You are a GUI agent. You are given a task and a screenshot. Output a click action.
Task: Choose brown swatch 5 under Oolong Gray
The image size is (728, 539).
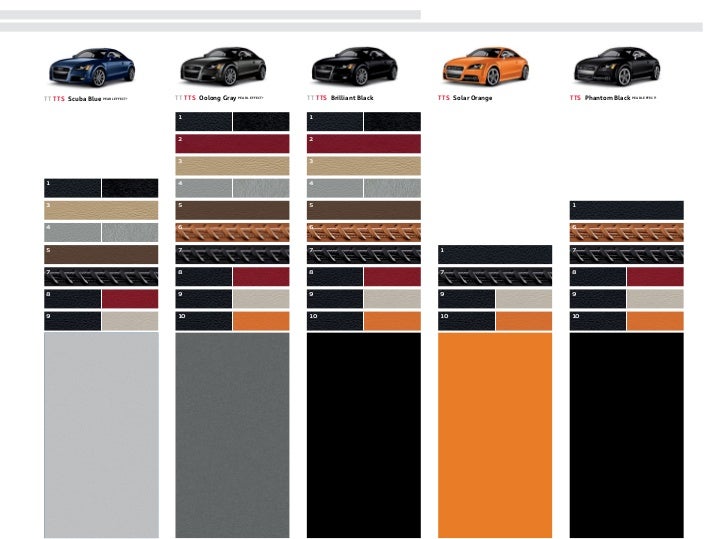232,210
